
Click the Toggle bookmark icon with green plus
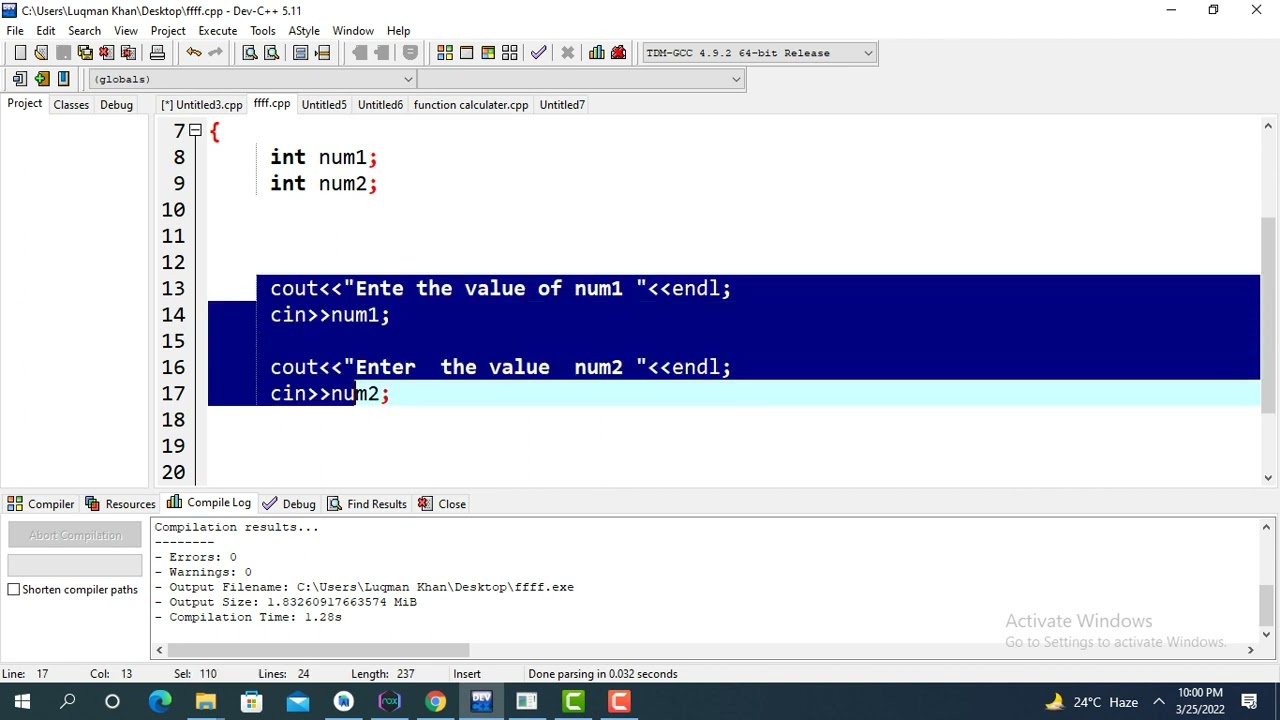(41, 79)
